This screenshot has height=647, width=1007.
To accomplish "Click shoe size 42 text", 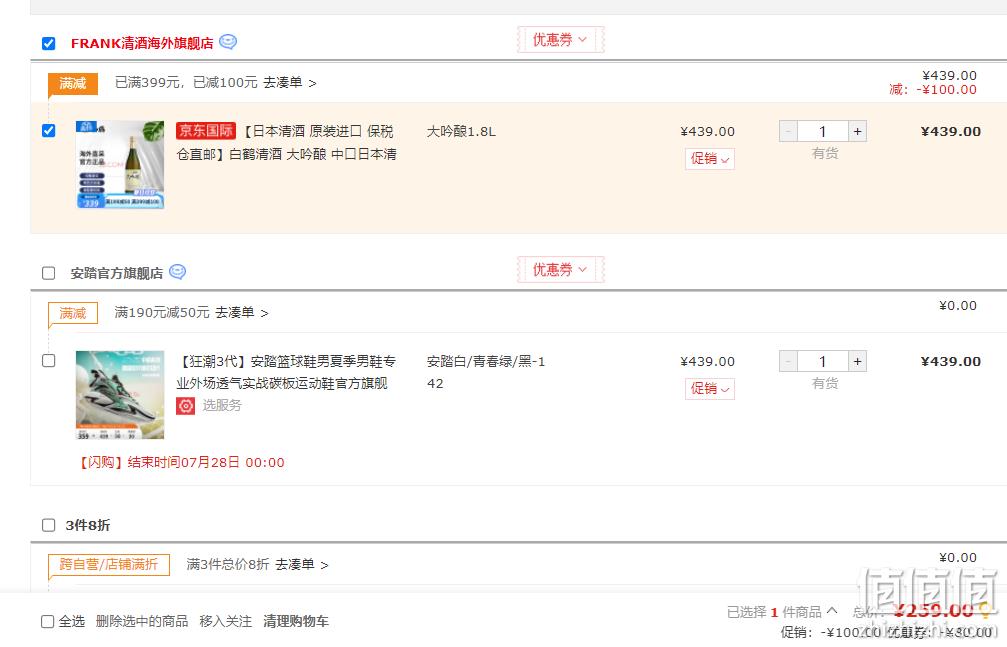I will click(435, 384).
